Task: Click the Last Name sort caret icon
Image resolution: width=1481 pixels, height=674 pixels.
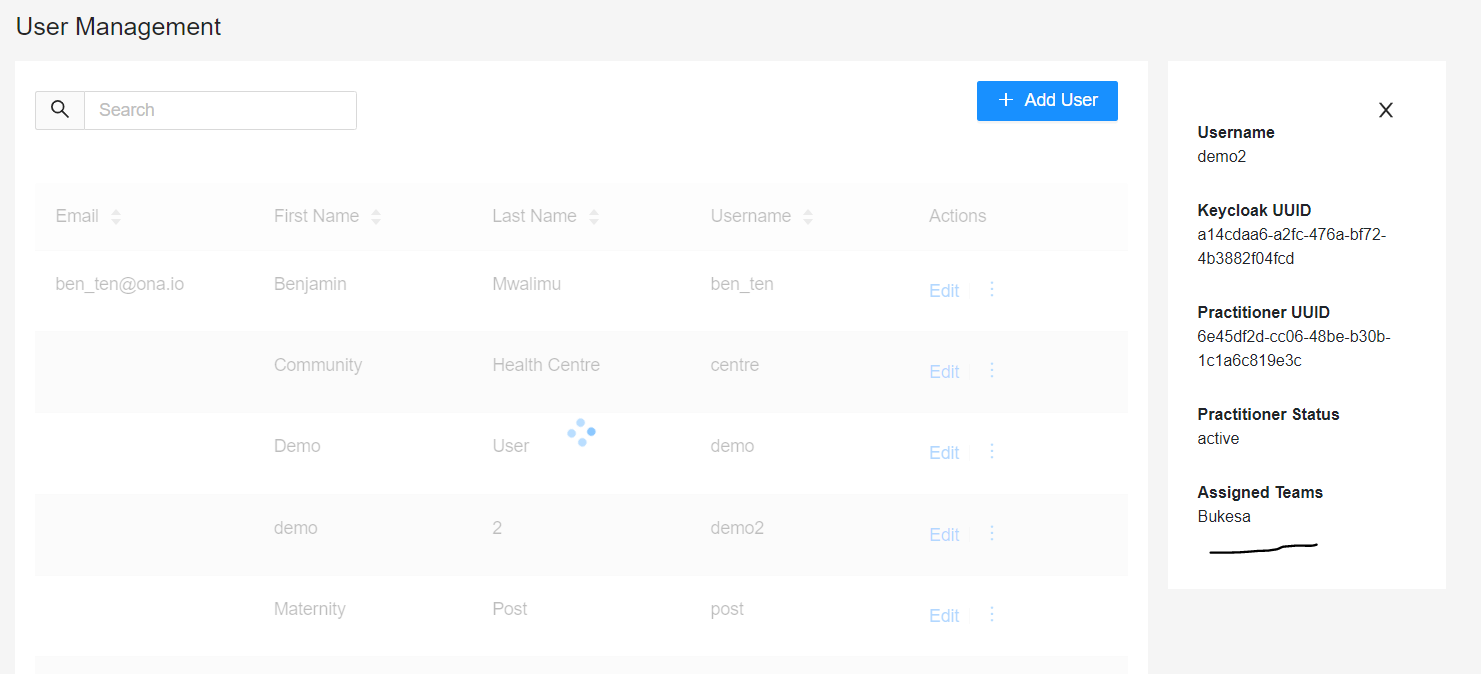Action: (x=593, y=216)
